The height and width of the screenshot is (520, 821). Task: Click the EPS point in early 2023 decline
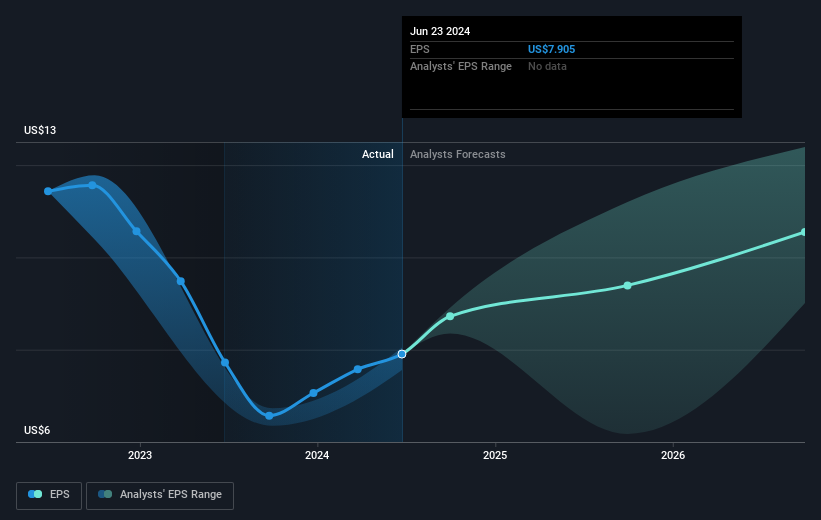(x=181, y=281)
